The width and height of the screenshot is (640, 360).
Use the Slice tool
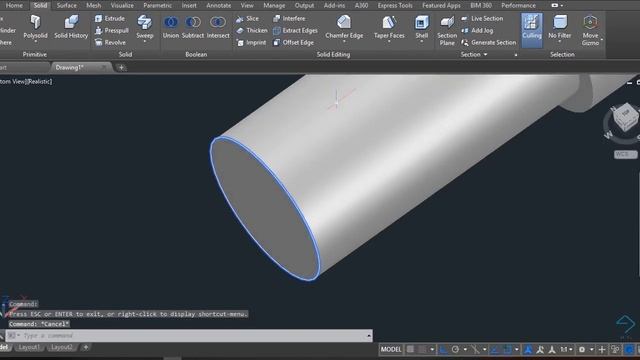(x=247, y=18)
